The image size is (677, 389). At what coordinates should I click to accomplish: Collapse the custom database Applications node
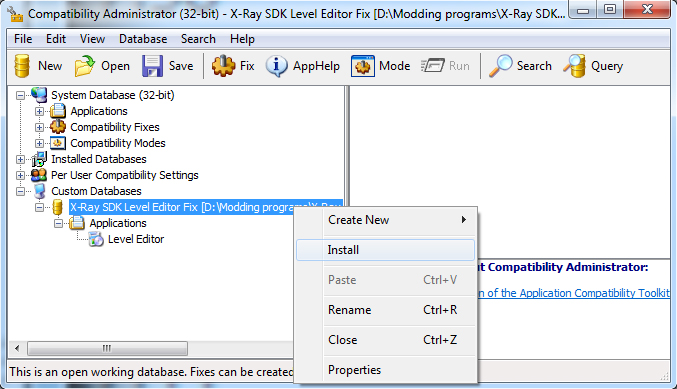[58, 223]
